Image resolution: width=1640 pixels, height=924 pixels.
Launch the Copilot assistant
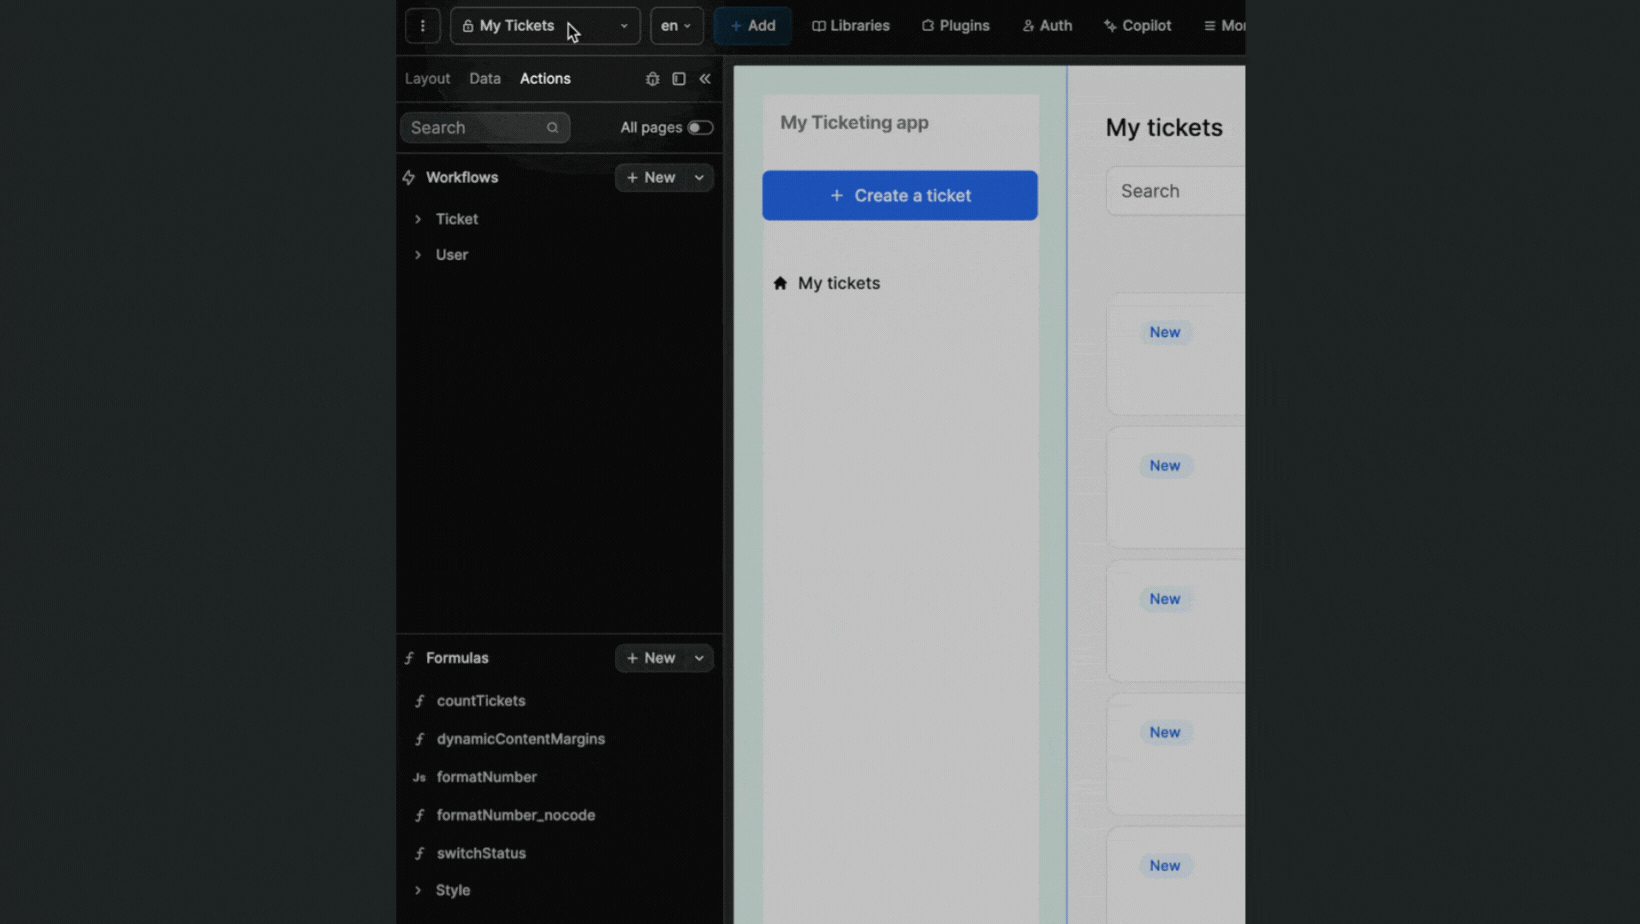click(1136, 25)
